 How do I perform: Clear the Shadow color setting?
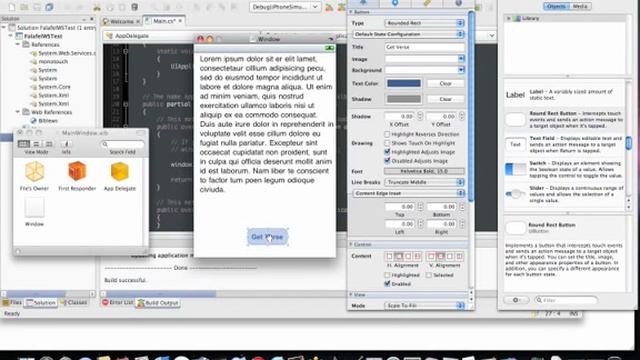pyautogui.click(x=445, y=99)
